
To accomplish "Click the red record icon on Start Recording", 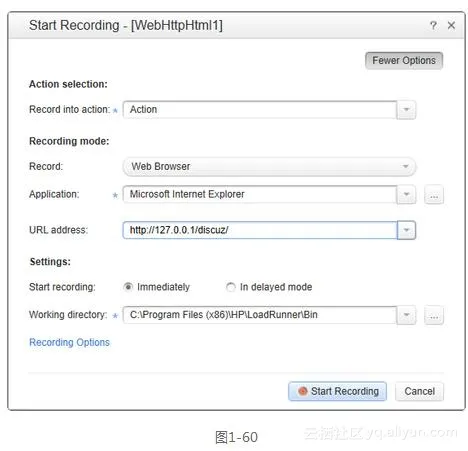I will coord(302,391).
